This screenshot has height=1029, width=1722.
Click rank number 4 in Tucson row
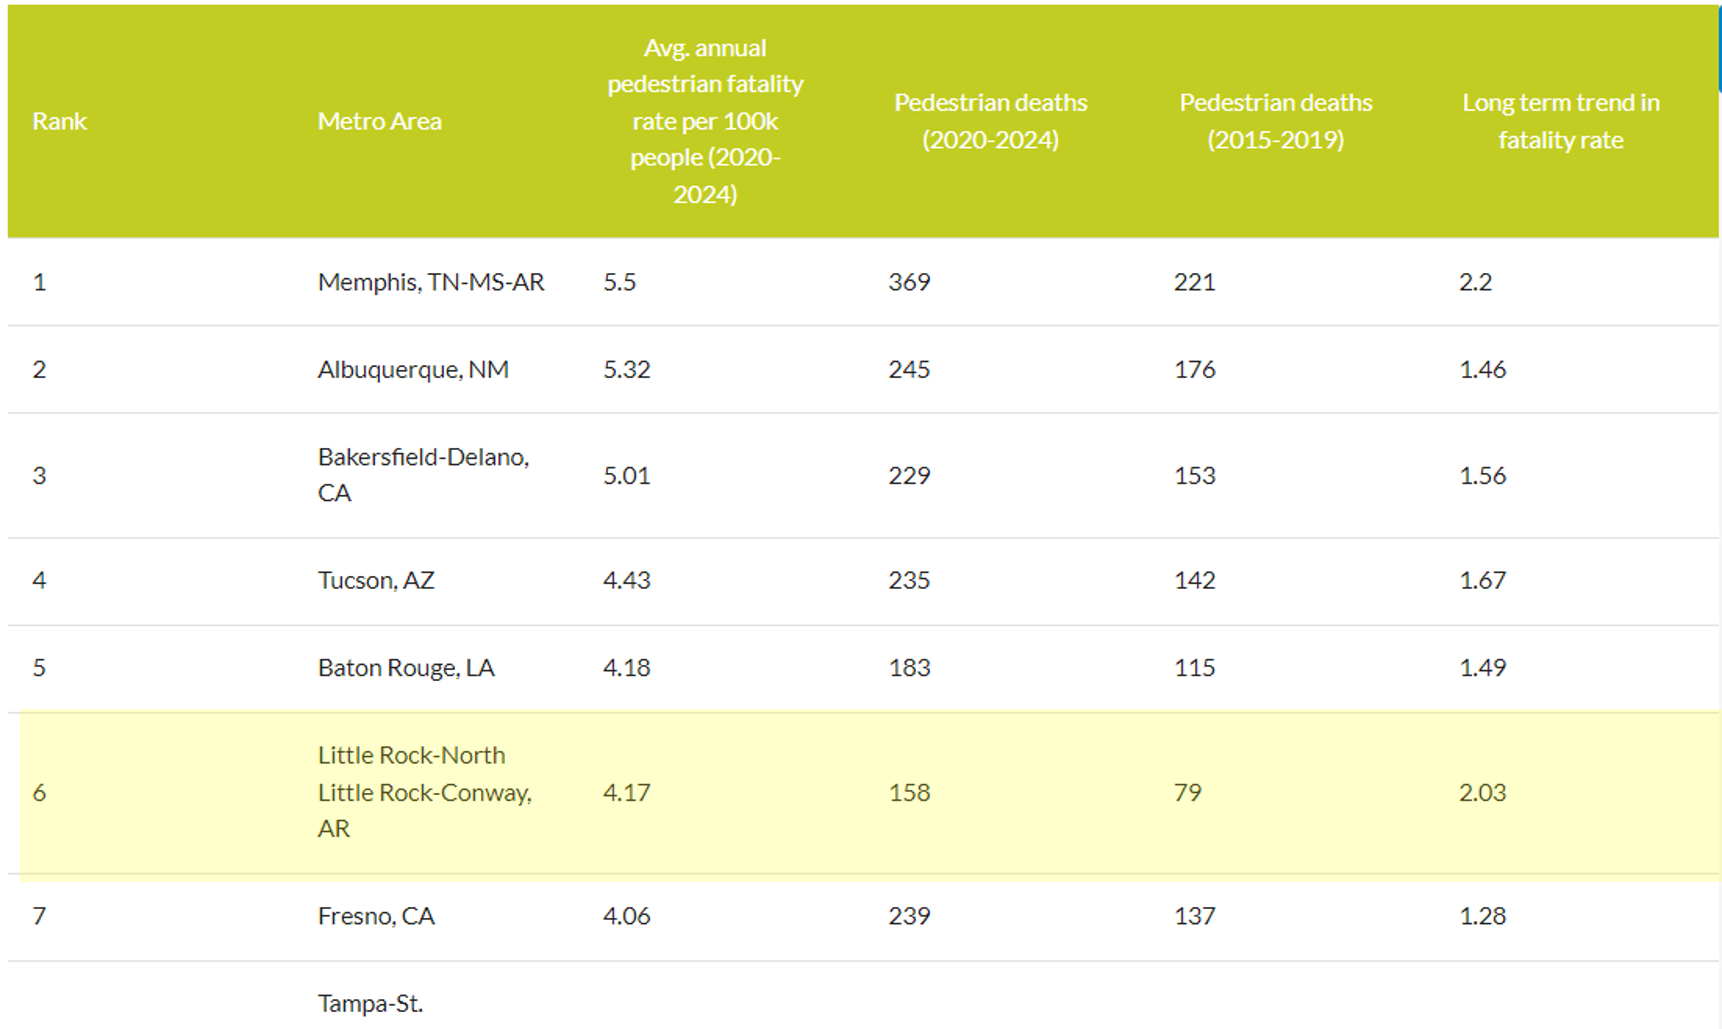click(39, 580)
